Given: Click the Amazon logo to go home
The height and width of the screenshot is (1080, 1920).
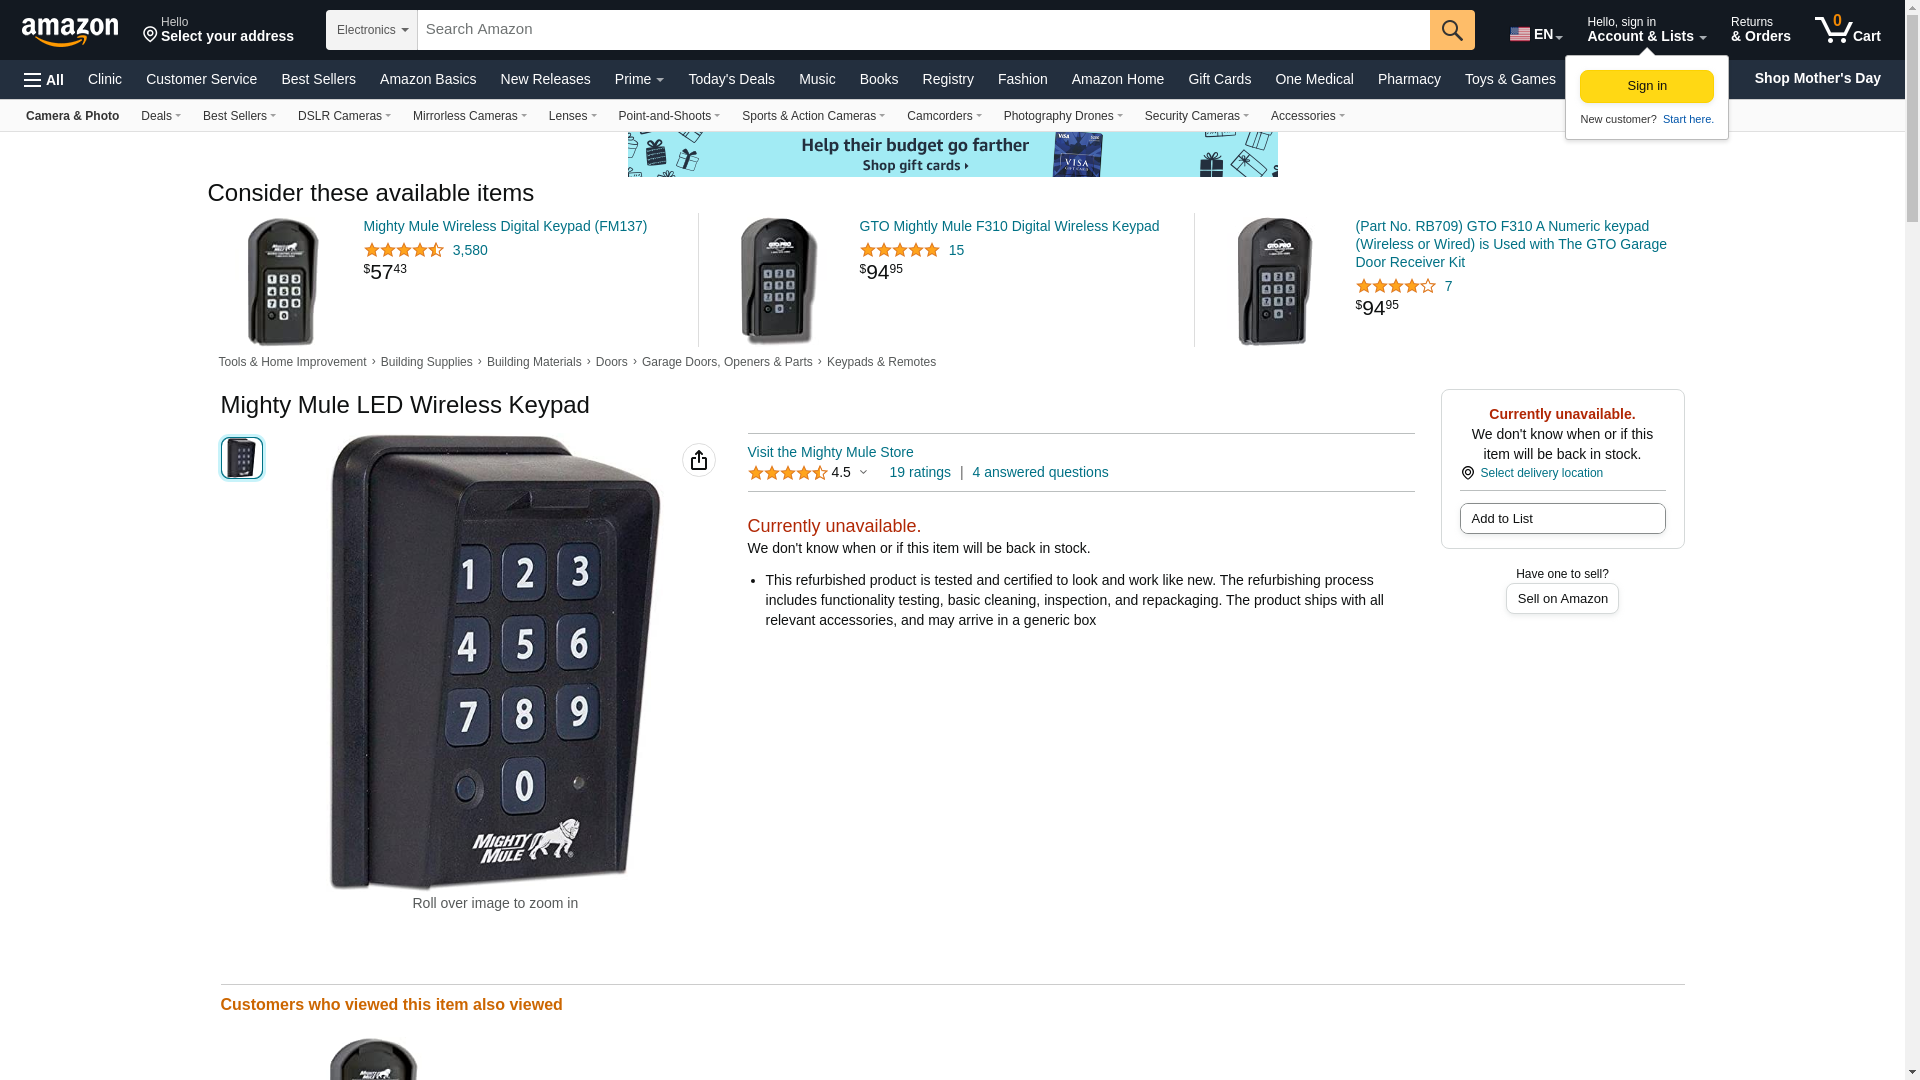Looking at the screenshot, I should (70, 31).
